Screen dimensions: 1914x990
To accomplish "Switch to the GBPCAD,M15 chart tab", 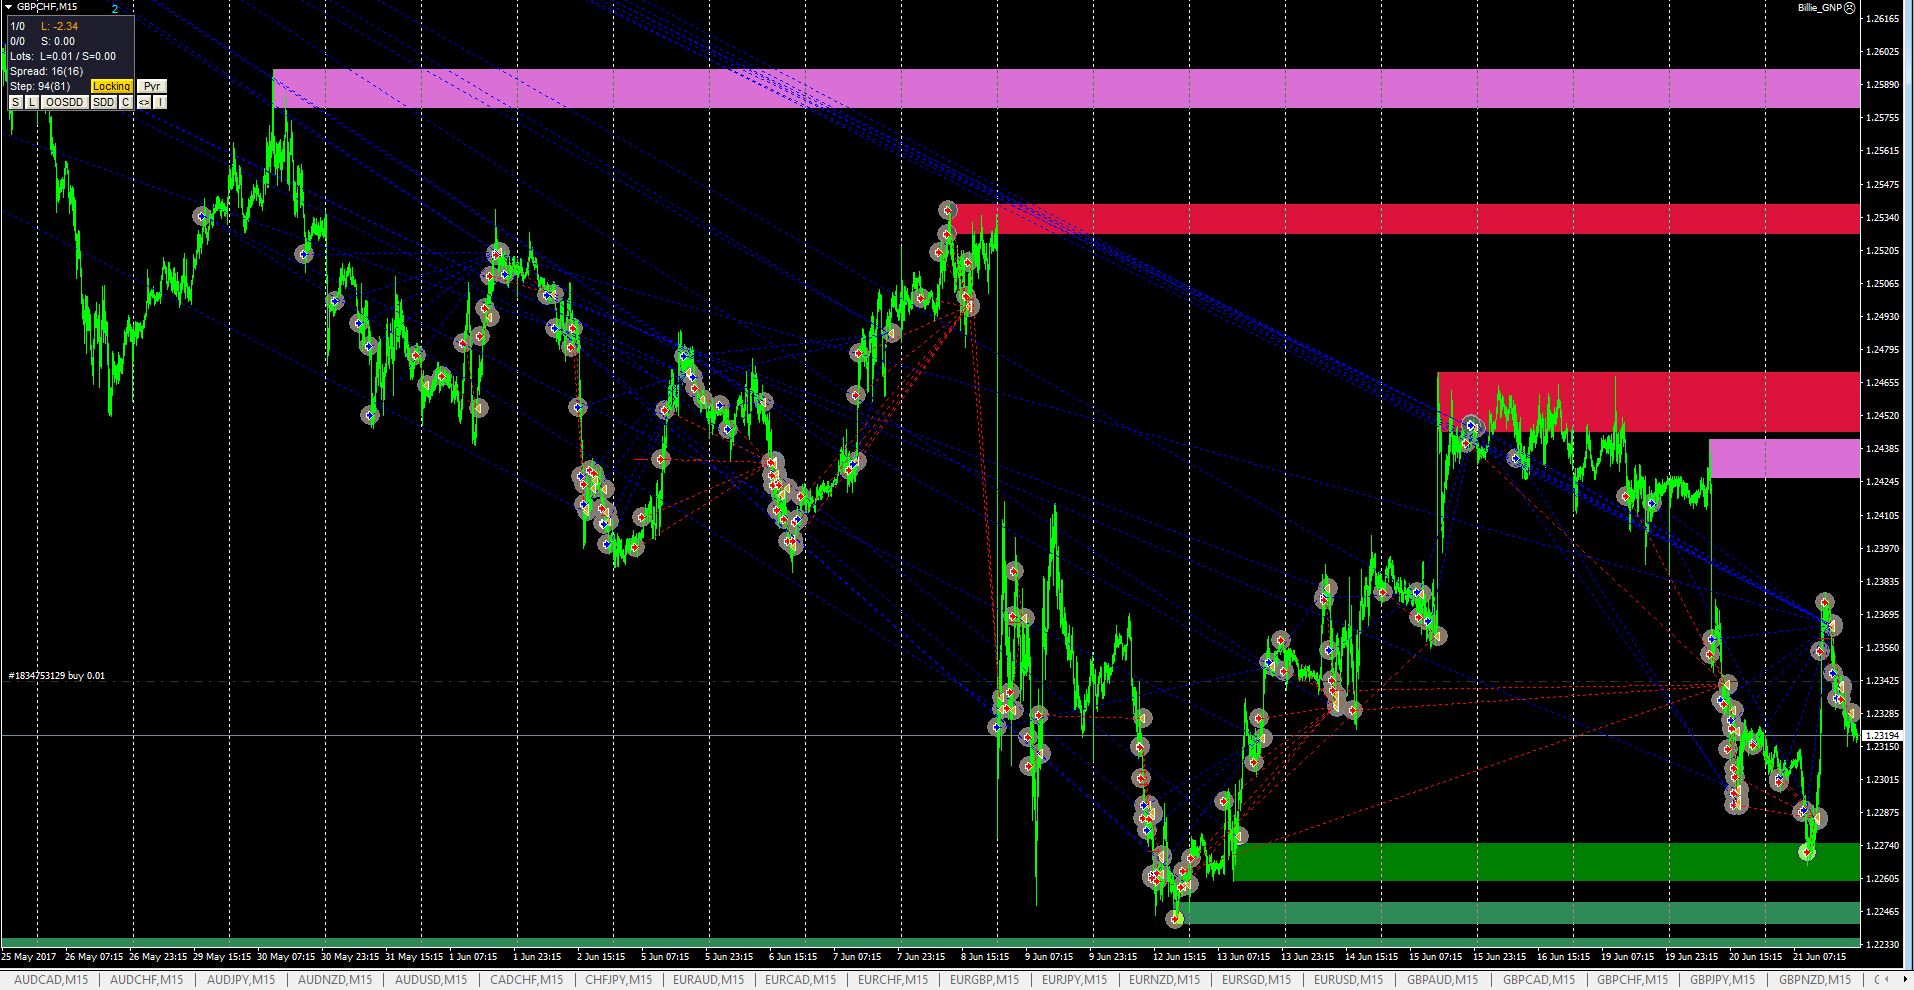I will tap(1539, 980).
